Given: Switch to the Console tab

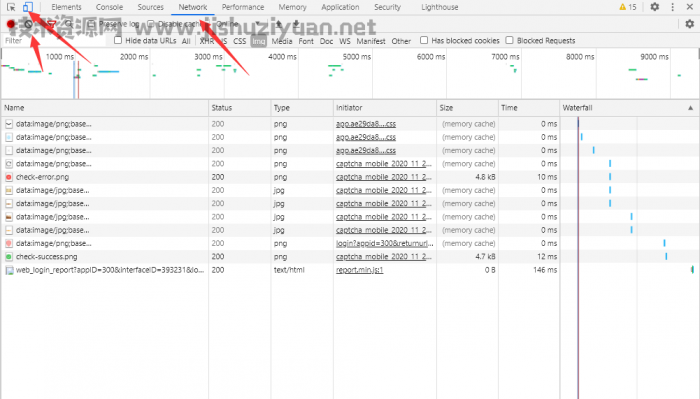Looking at the screenshot, I should click(x=109, y=7).
